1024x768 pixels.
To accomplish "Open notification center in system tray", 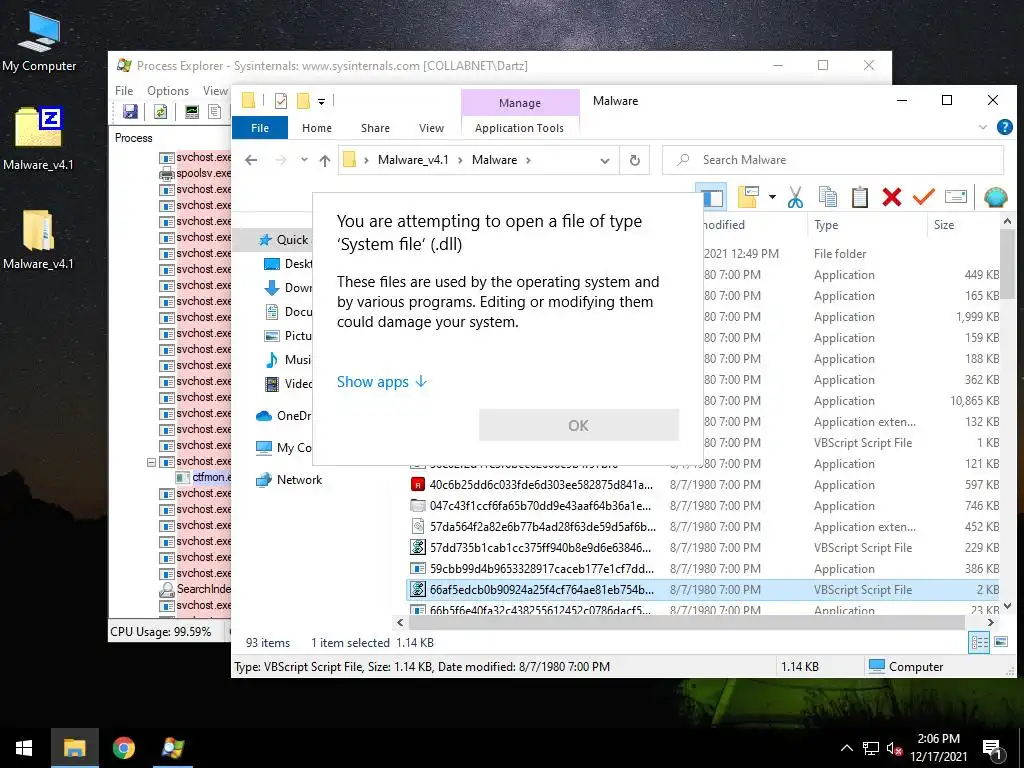I will 992,749.
